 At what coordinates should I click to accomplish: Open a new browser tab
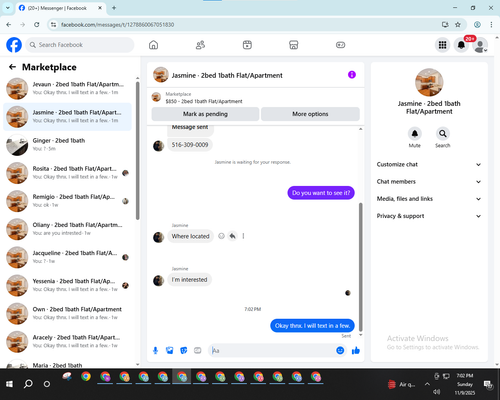(114, 8)
